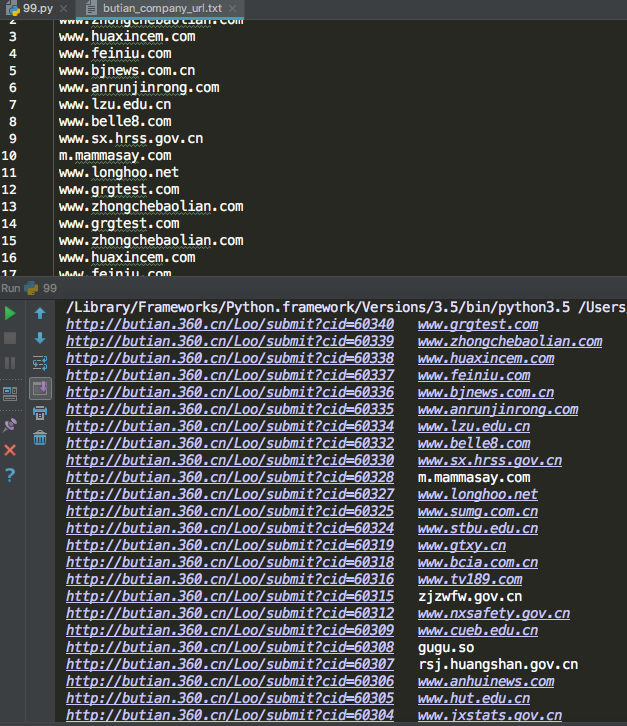Place cursor on editor line 5 www.bjnews.com.cn
This screenshot has height=726, width=627.
tap(127, 70)
